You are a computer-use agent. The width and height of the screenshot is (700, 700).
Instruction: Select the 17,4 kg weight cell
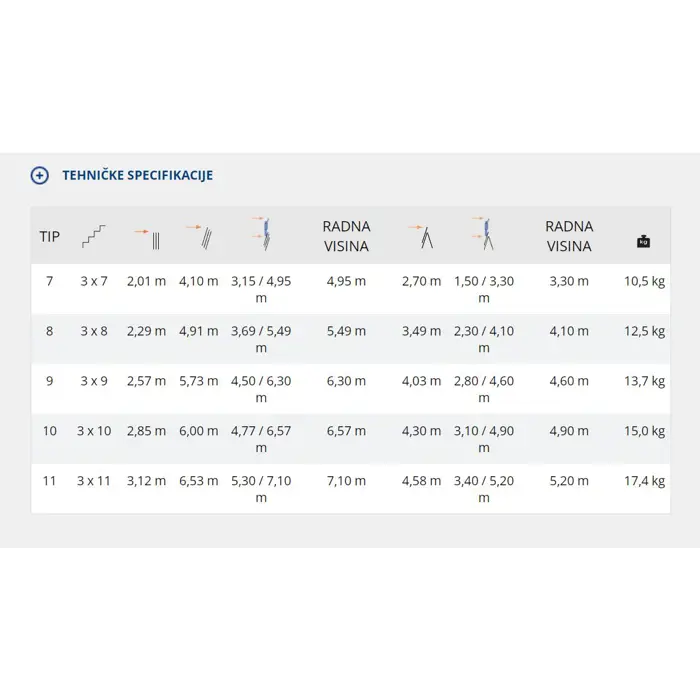point(644,481)
